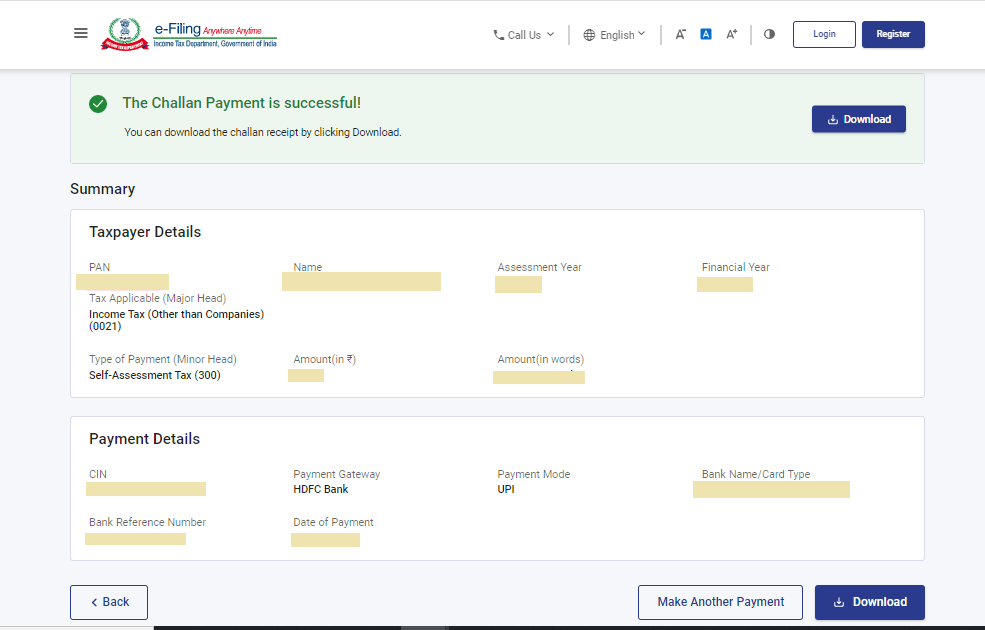Go back using the Back button

(109, 602)
